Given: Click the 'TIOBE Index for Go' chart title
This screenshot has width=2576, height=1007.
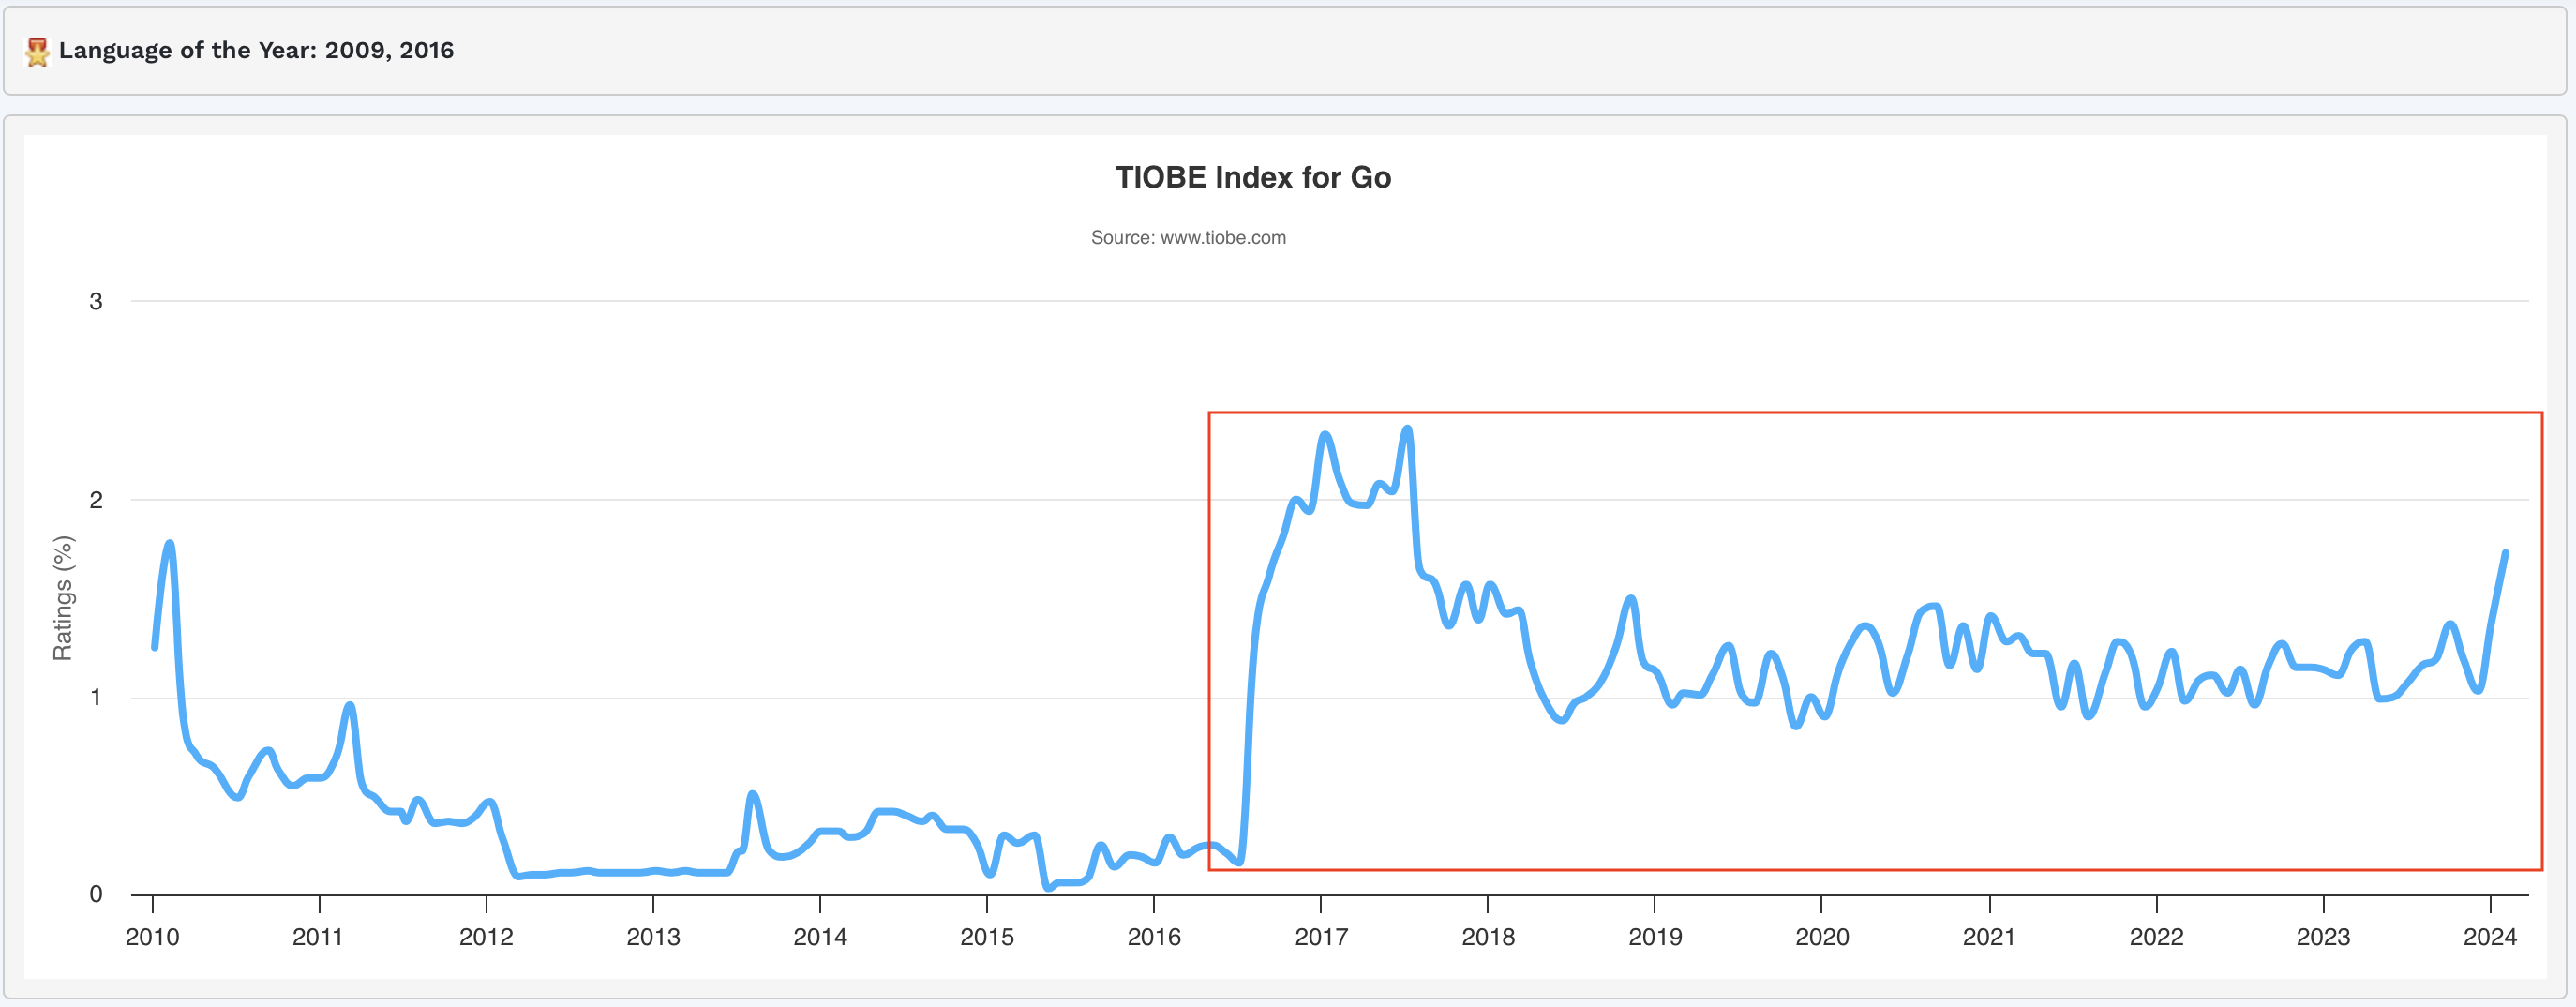Looking at the screenshot, I should click(1253, 177).
